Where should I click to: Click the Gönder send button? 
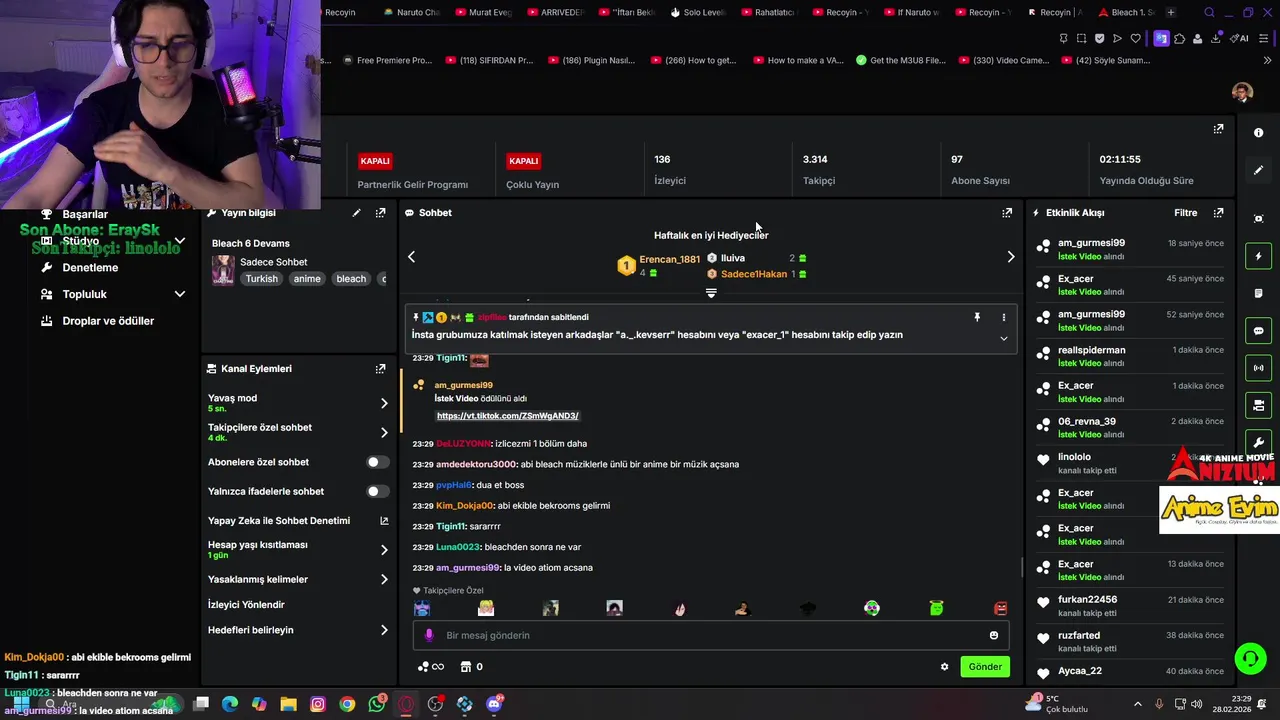coord(985,667)
